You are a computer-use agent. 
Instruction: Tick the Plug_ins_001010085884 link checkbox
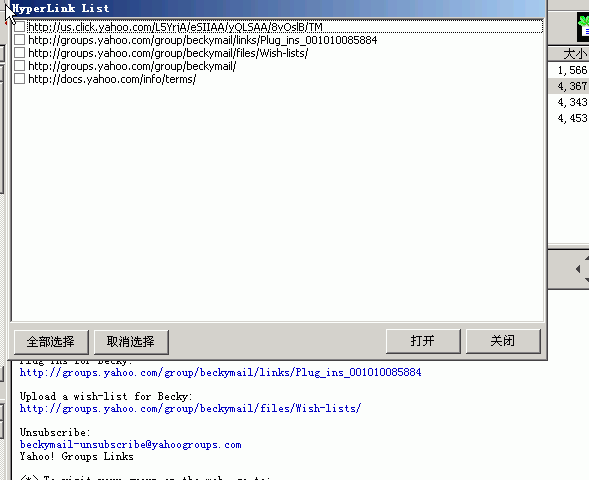20,40
